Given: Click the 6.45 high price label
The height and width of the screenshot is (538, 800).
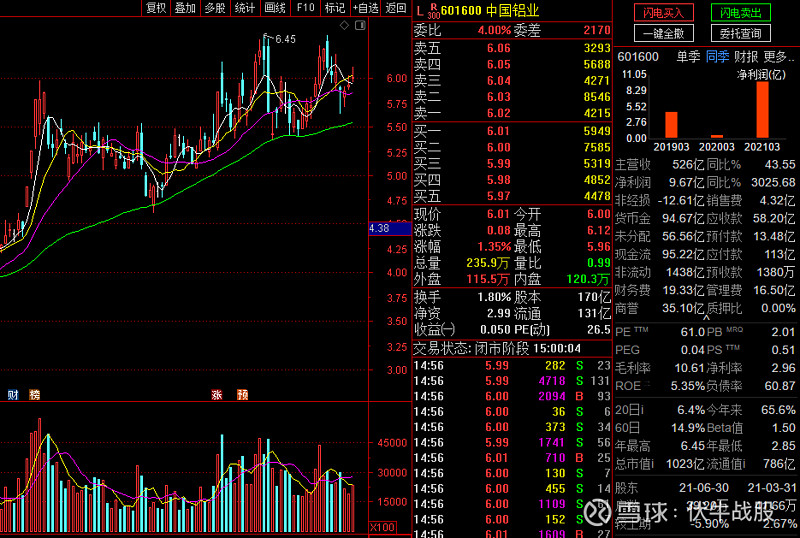Looking at the screenshot, I should (x=285, y=39).
